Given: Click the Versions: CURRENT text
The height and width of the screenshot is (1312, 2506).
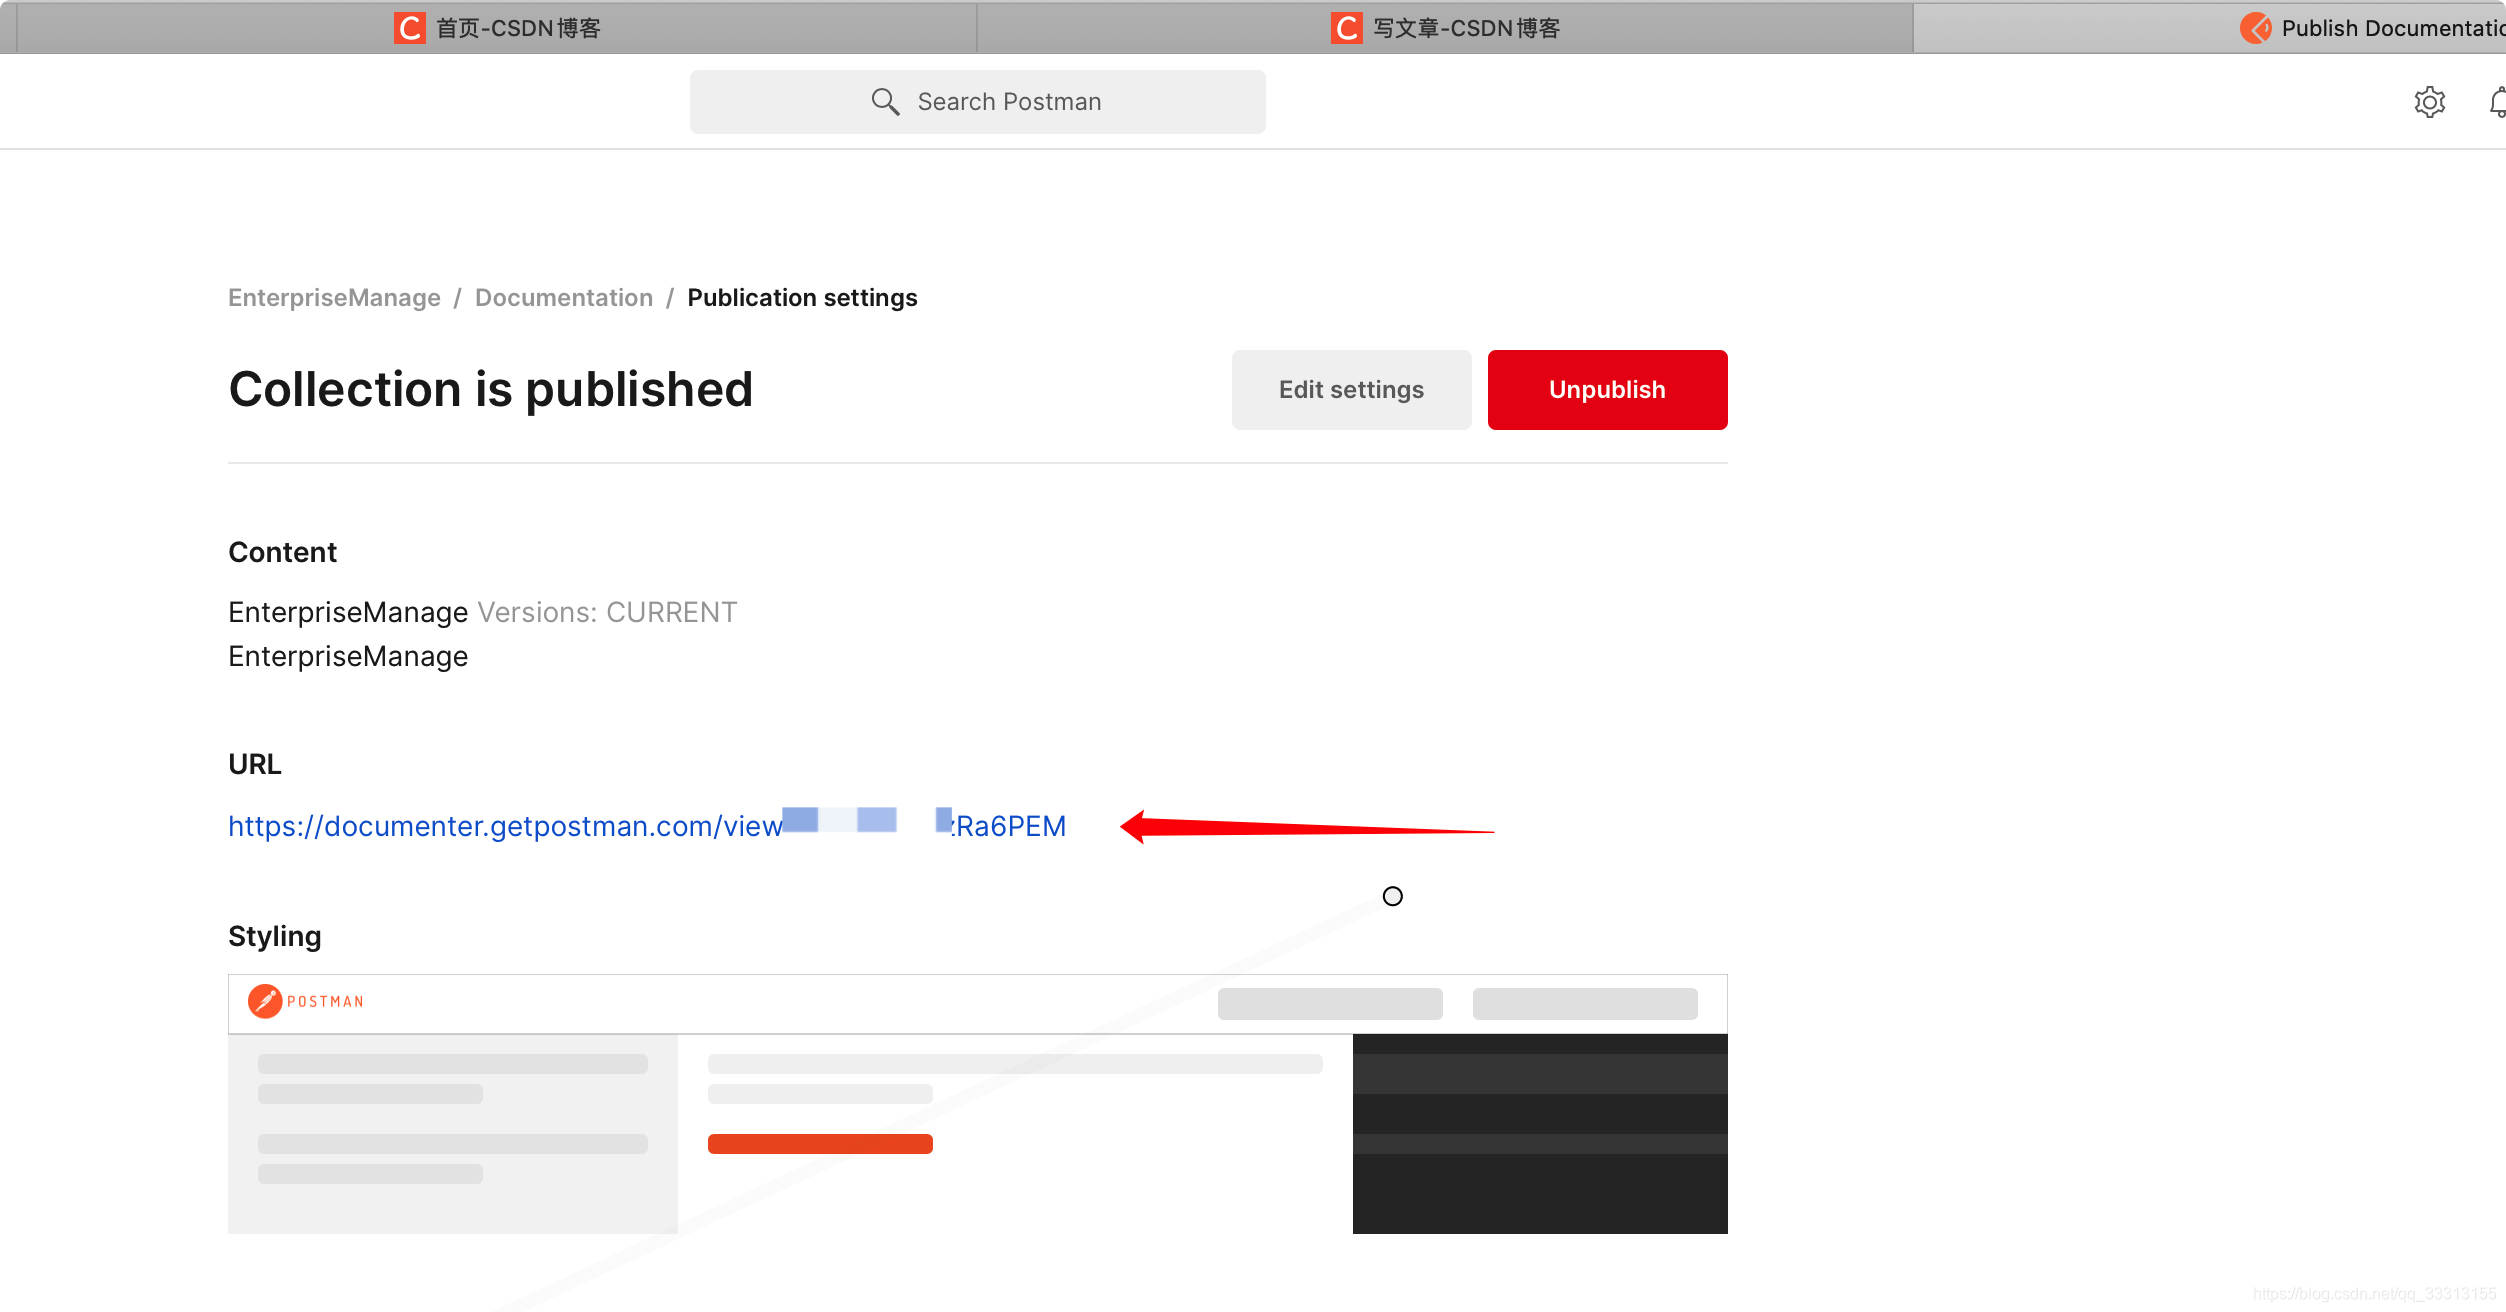Looking at the screenshot, I should (607, 612).
